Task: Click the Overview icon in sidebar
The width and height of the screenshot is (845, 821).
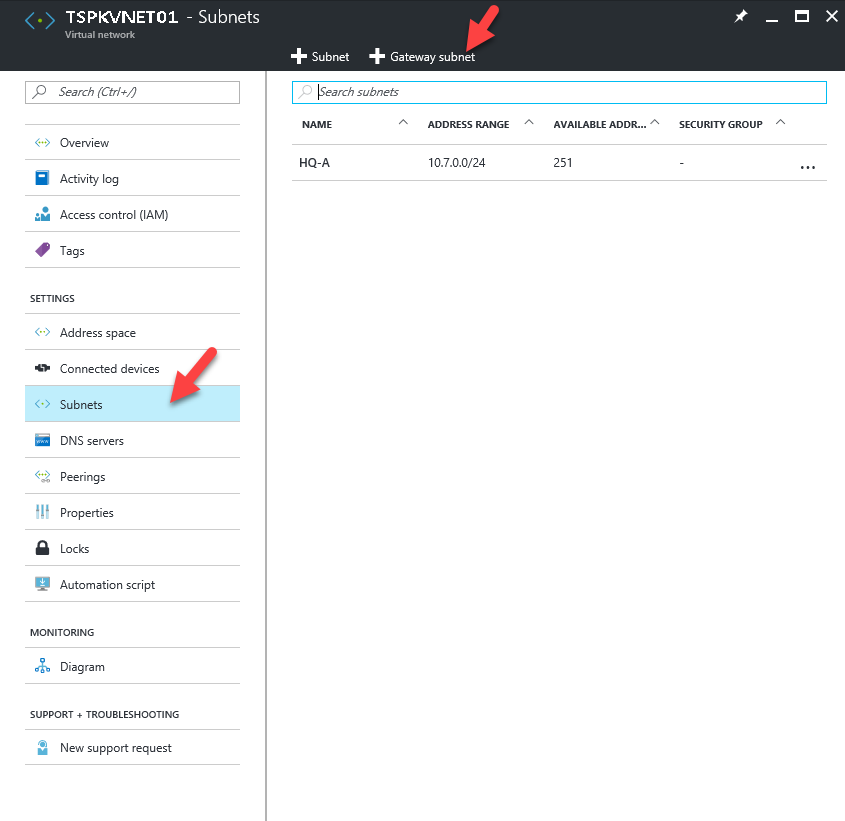Action: click(x=43, y=143)
